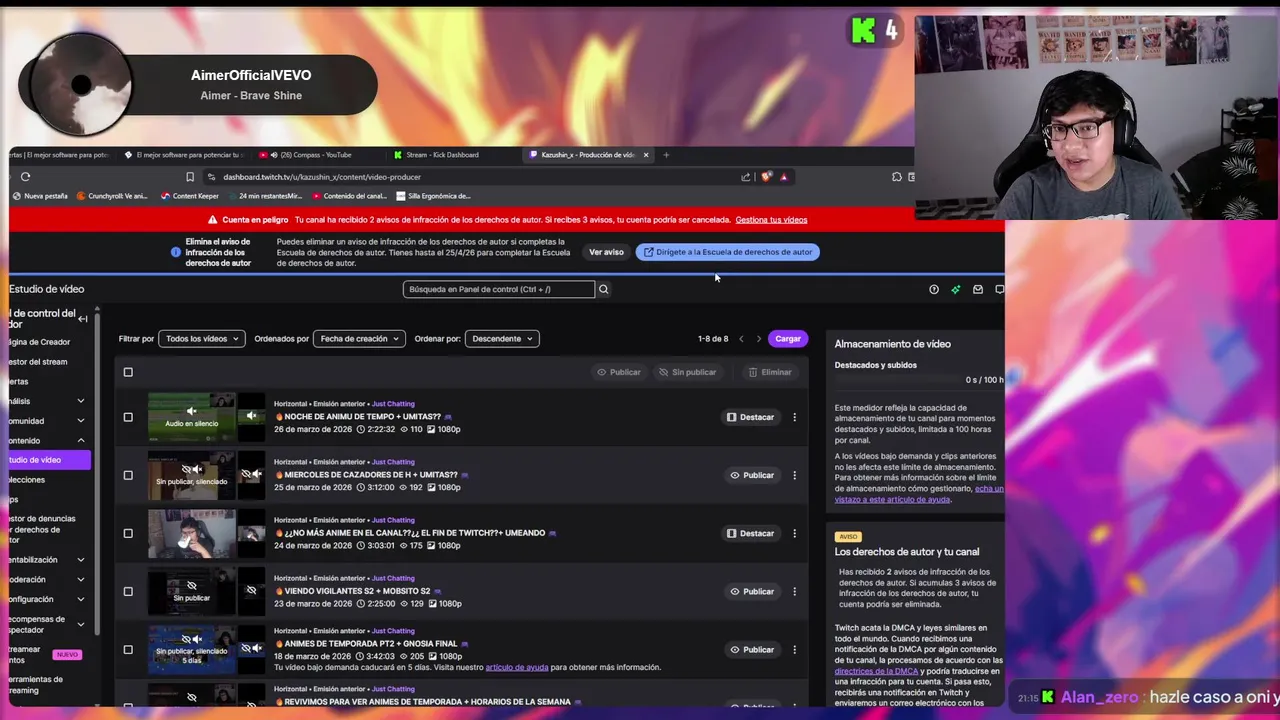1280x720 pixels.
Task: Click the search magnifier next to Búsqueda field
Action: point(603,289)
